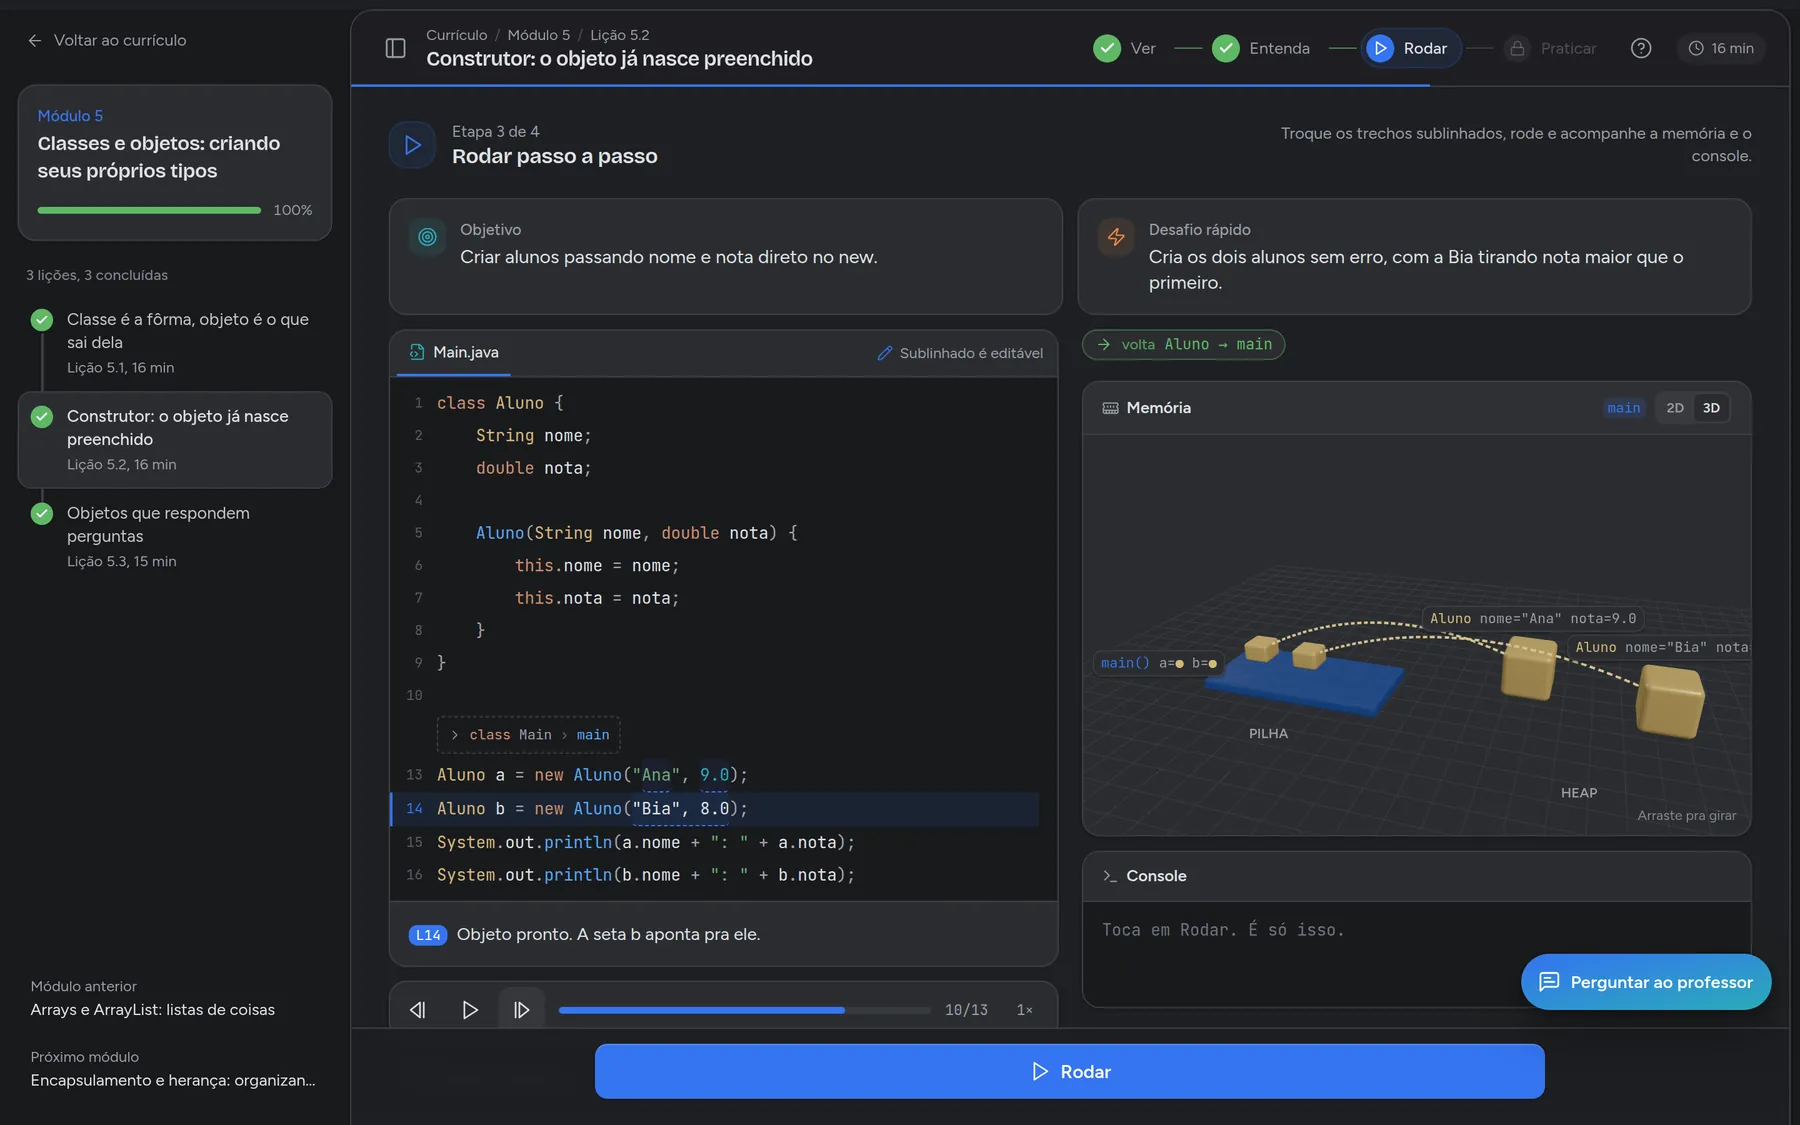The width and height of the screenshot is (1800, 1125).
Task: Click the blue Rodar run button
Action: point(1069,1071)
